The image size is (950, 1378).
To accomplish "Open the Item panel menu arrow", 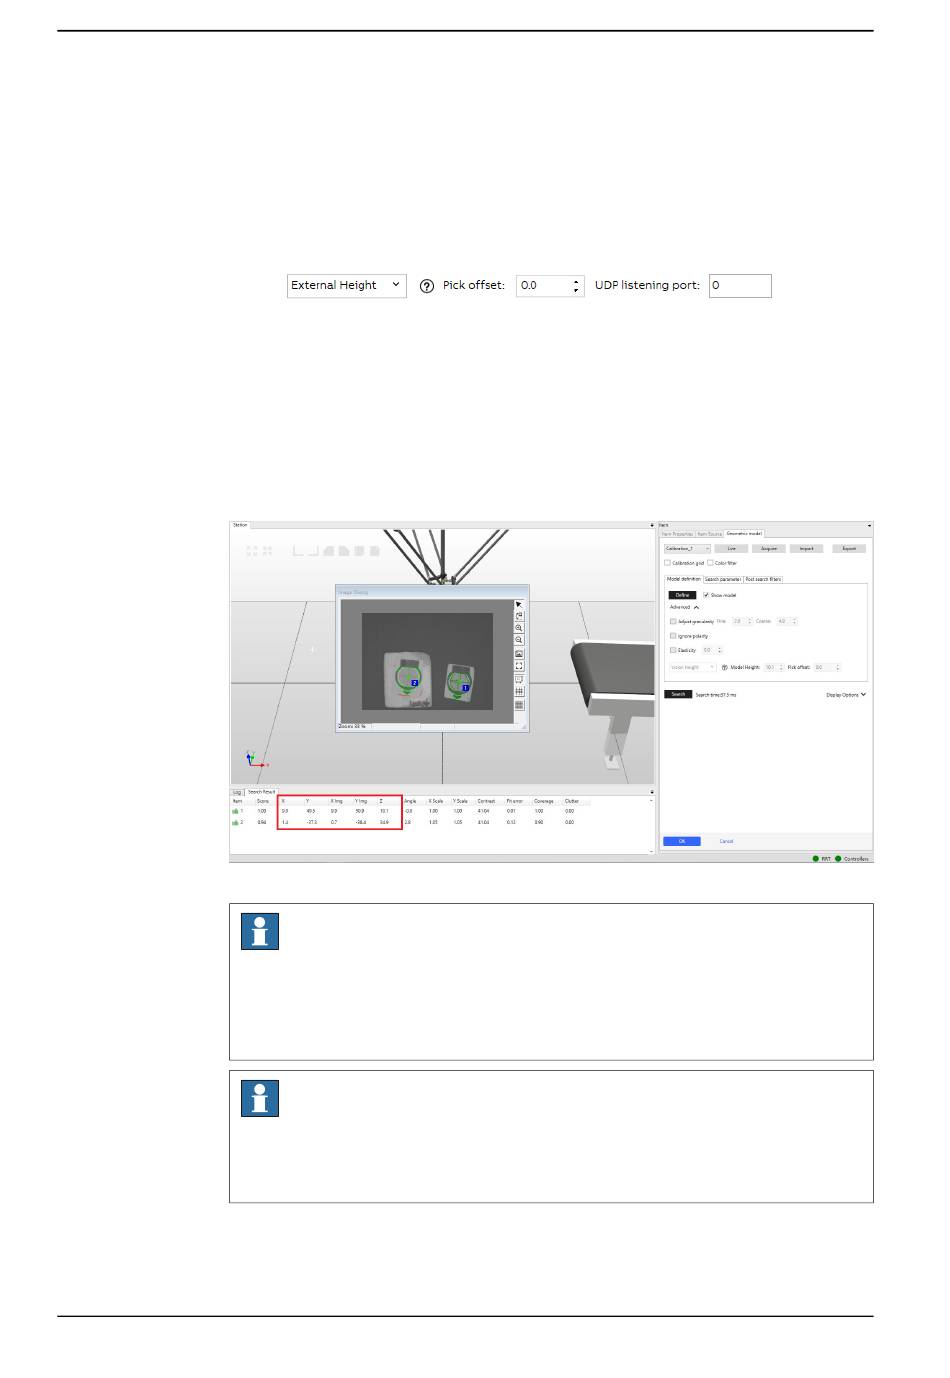I will pyautogui.click(x=869, y=525).
